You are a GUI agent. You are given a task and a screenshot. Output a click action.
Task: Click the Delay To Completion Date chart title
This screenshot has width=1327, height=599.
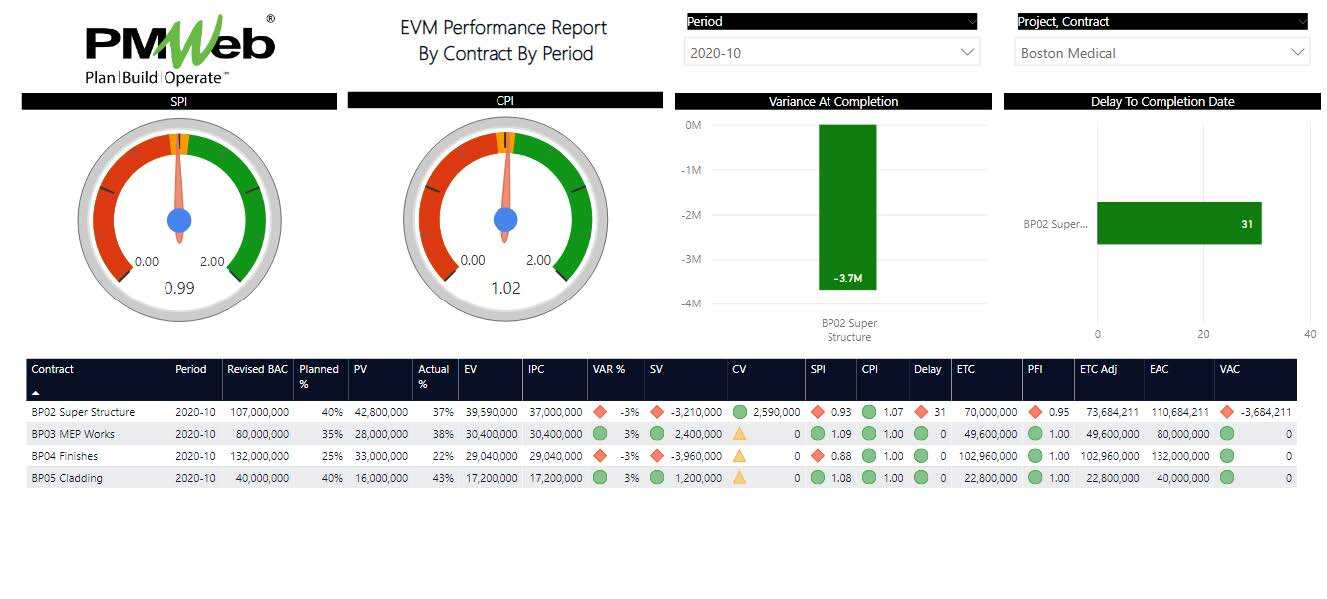(x=1162, y=101)
